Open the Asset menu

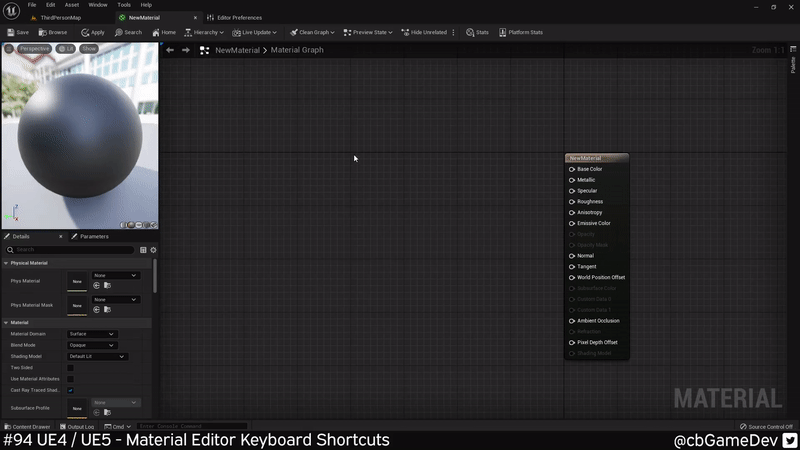coord(72,5)
